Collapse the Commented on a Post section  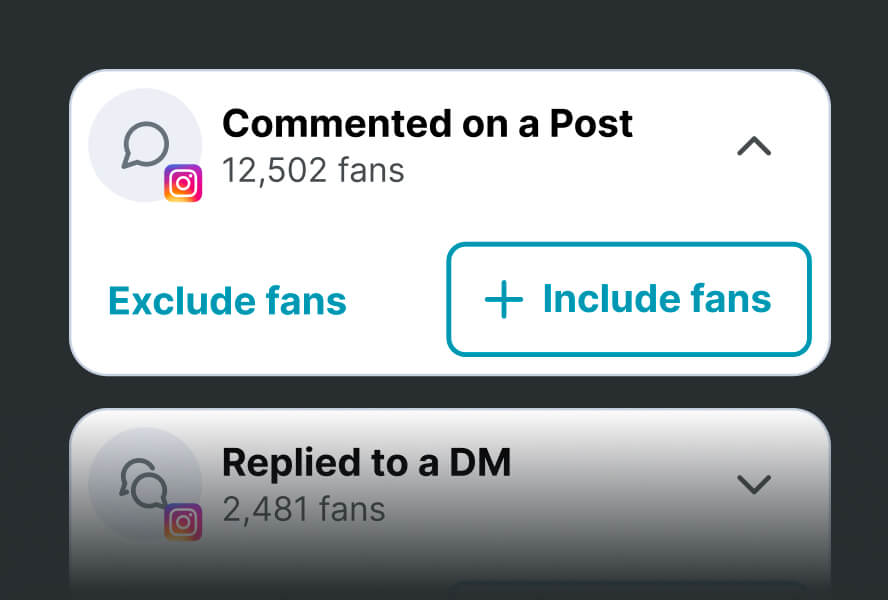(754, 147)
